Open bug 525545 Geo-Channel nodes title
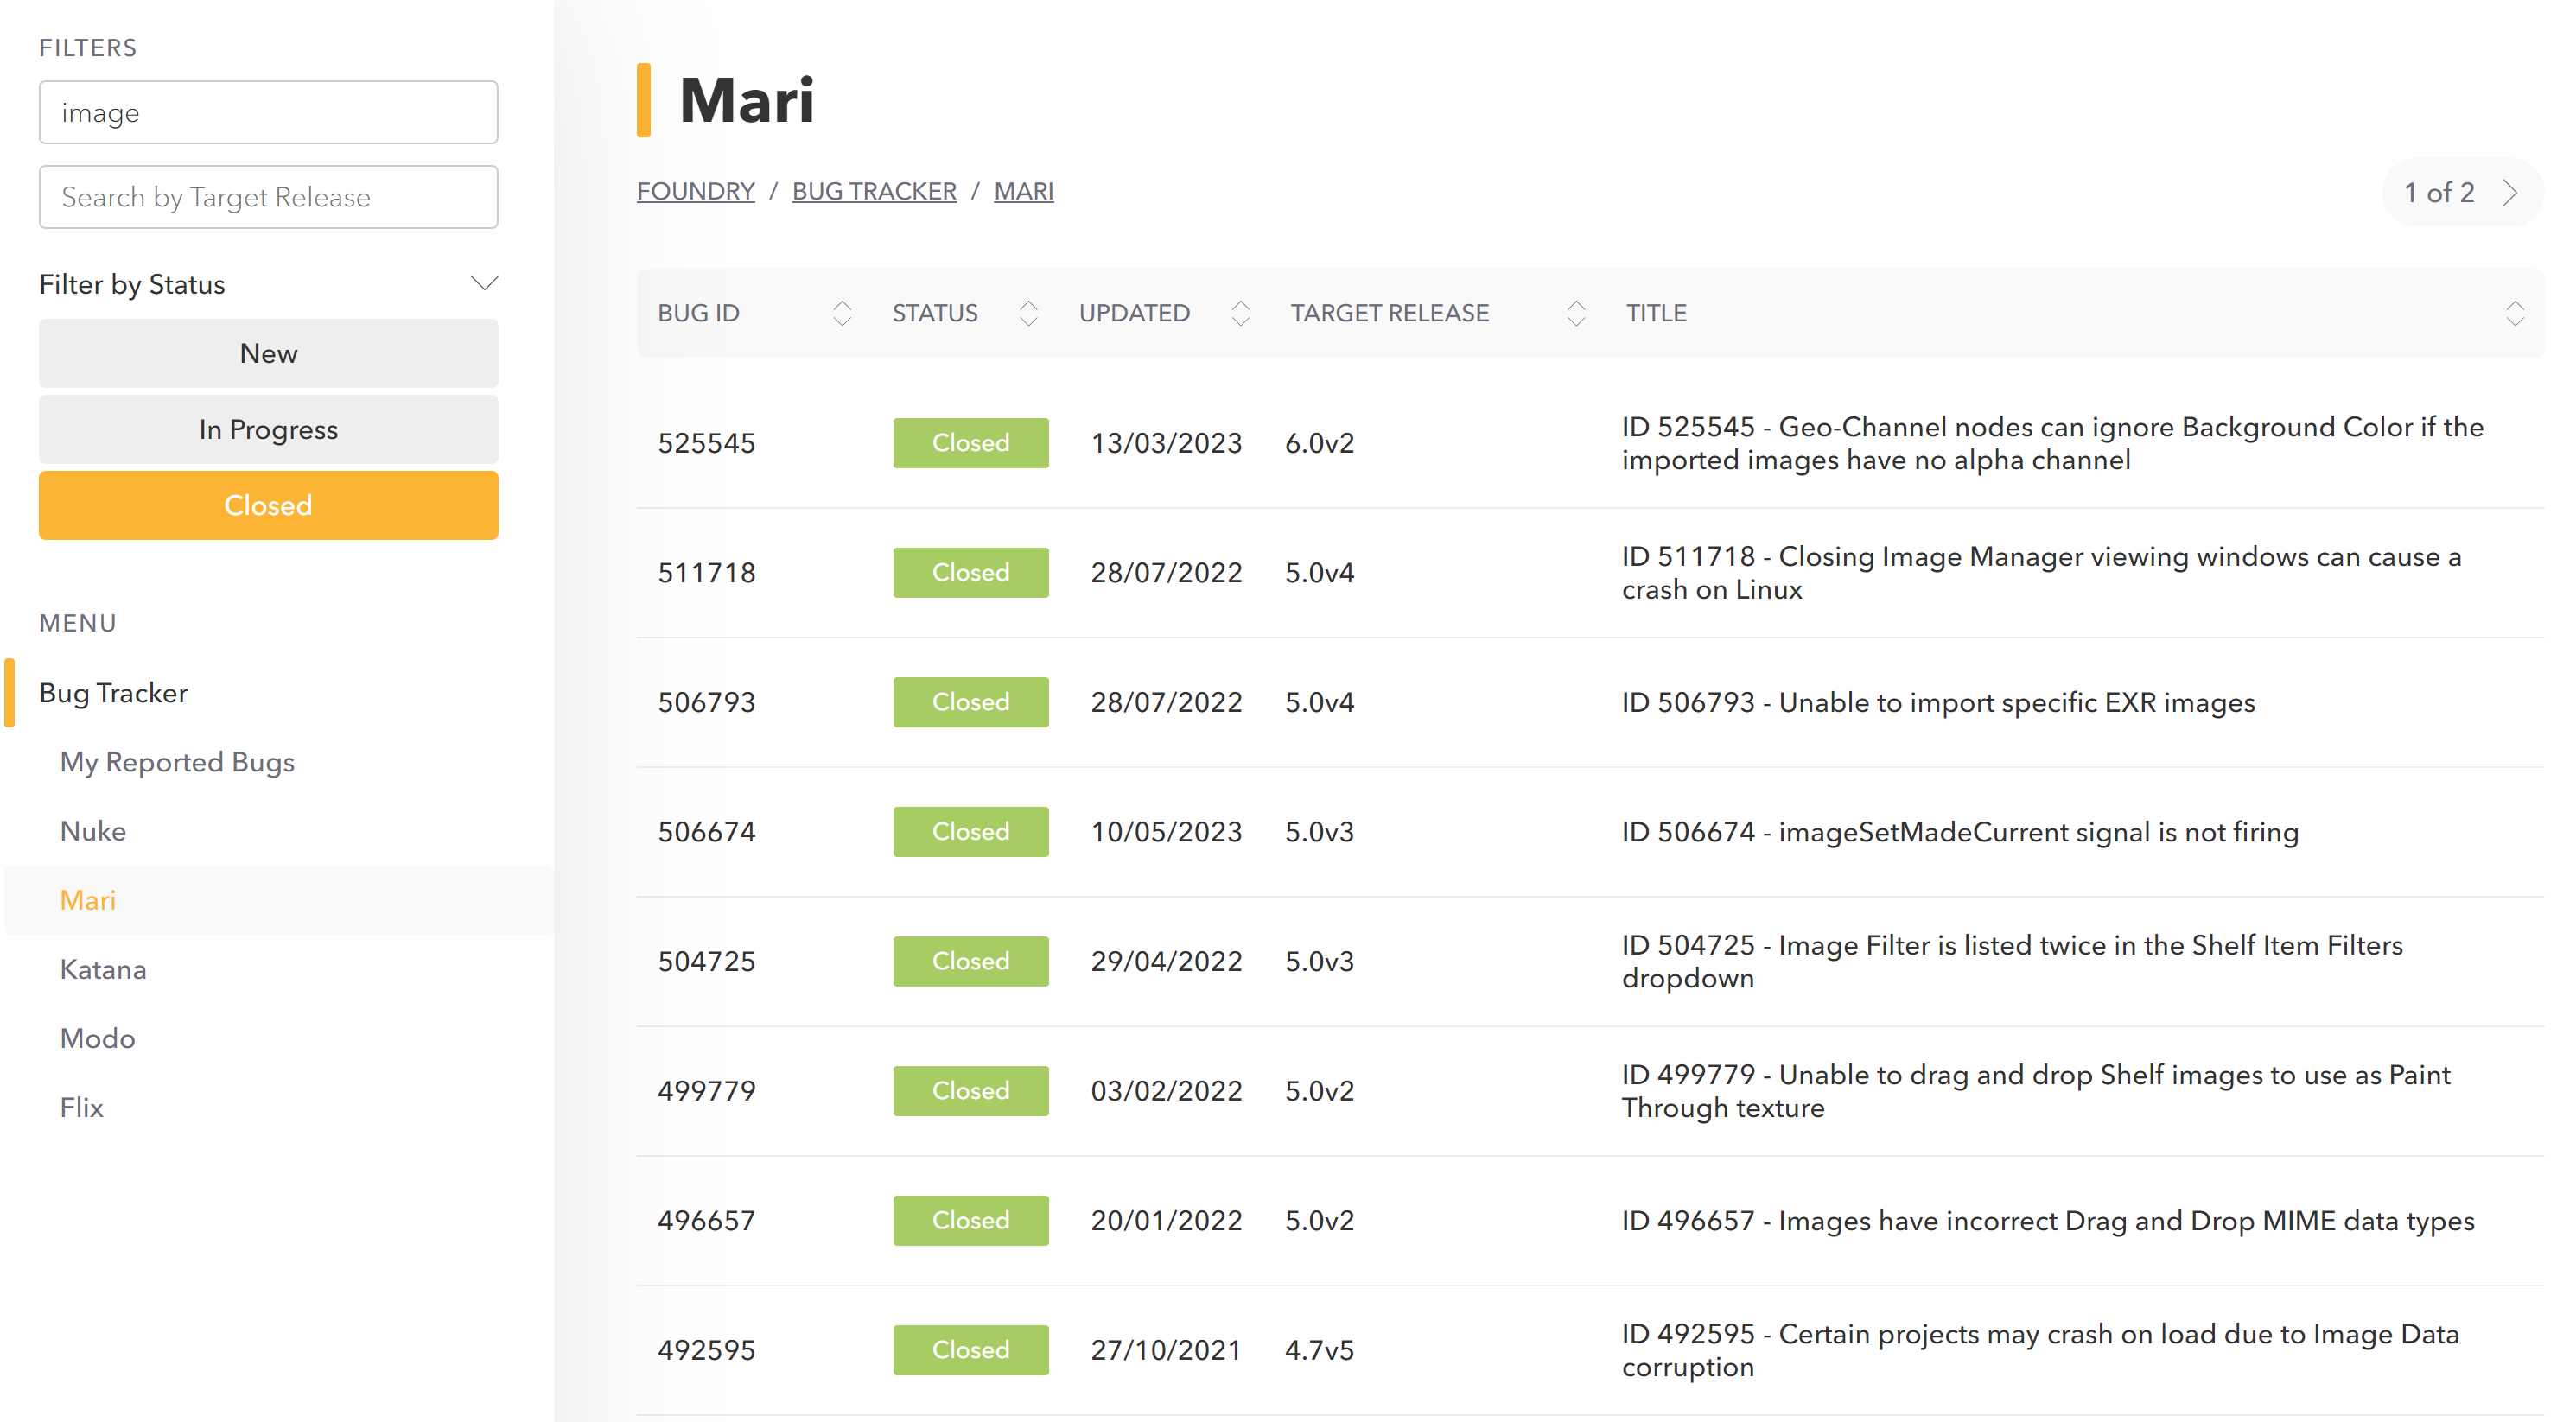 (2052, 443)
